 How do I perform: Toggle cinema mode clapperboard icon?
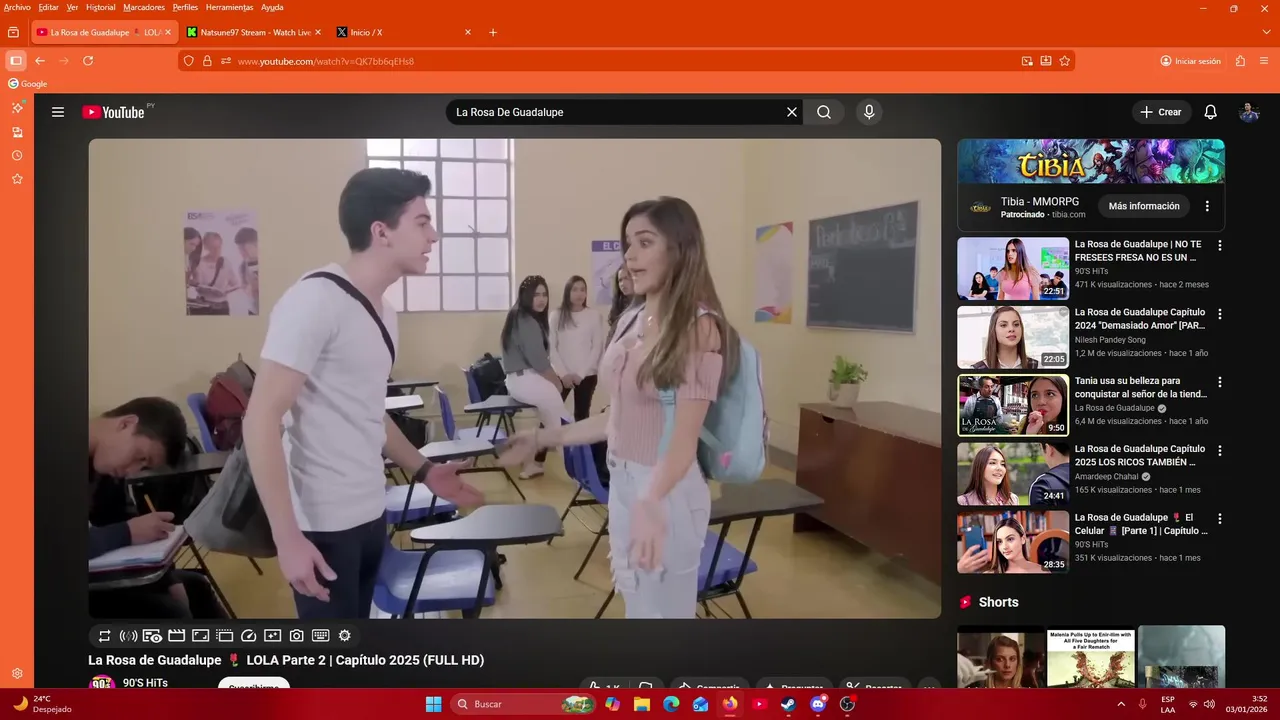click(x=176, y=635)
